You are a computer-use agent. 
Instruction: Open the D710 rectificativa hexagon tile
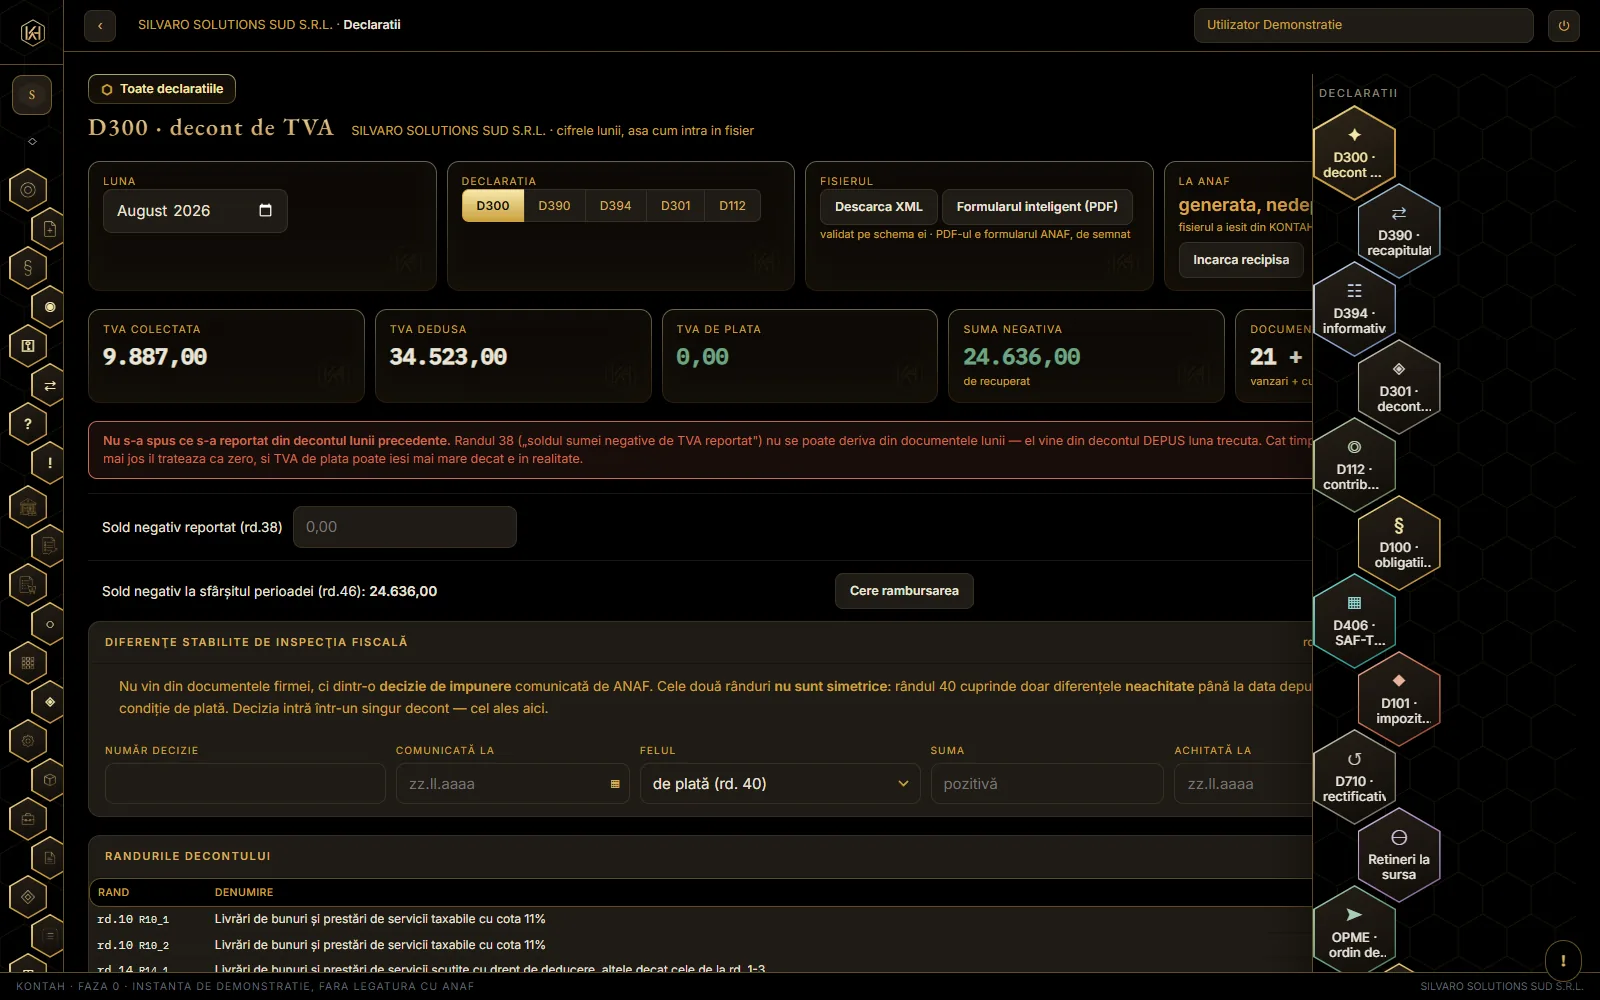(1354, 776)
